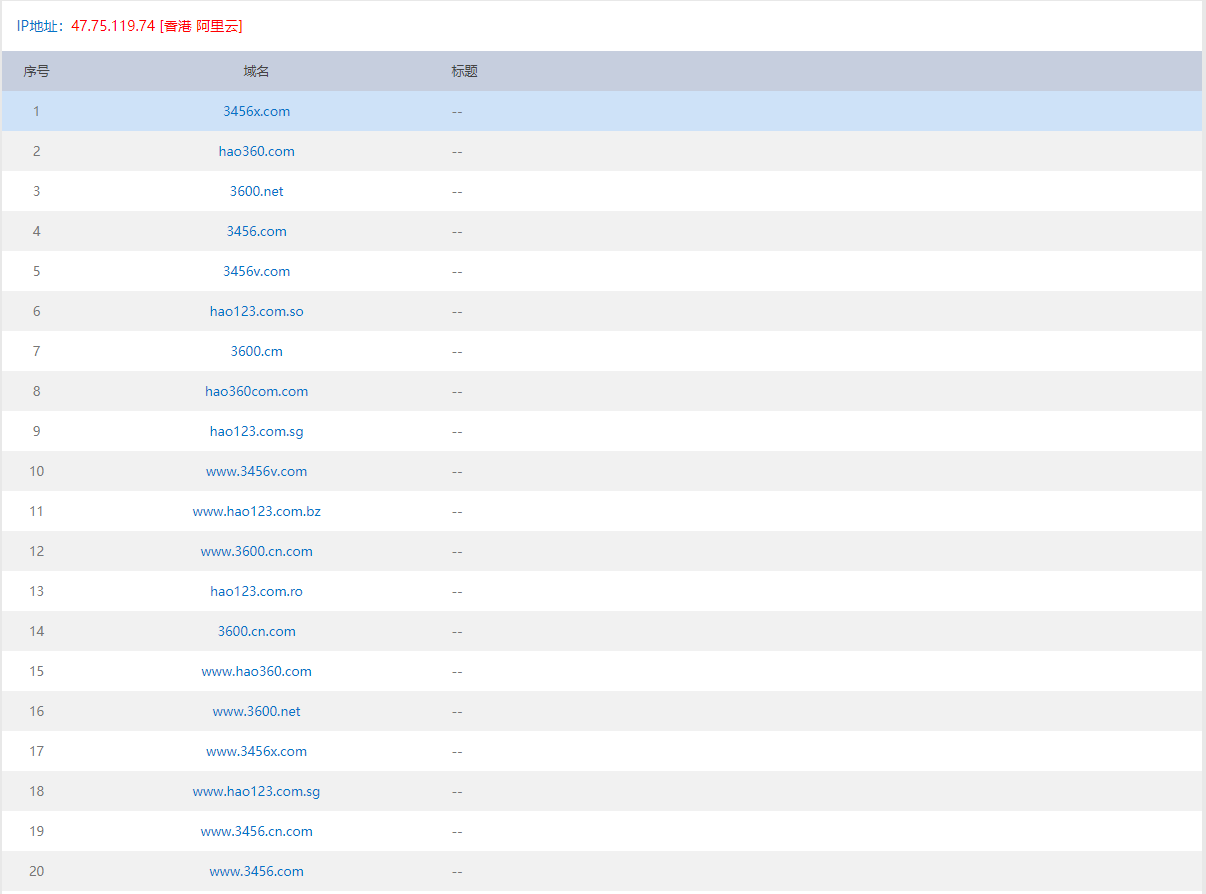Click the 标题 column header
Viewport: 1206px width, 894px height.
(x=464, y=71)
